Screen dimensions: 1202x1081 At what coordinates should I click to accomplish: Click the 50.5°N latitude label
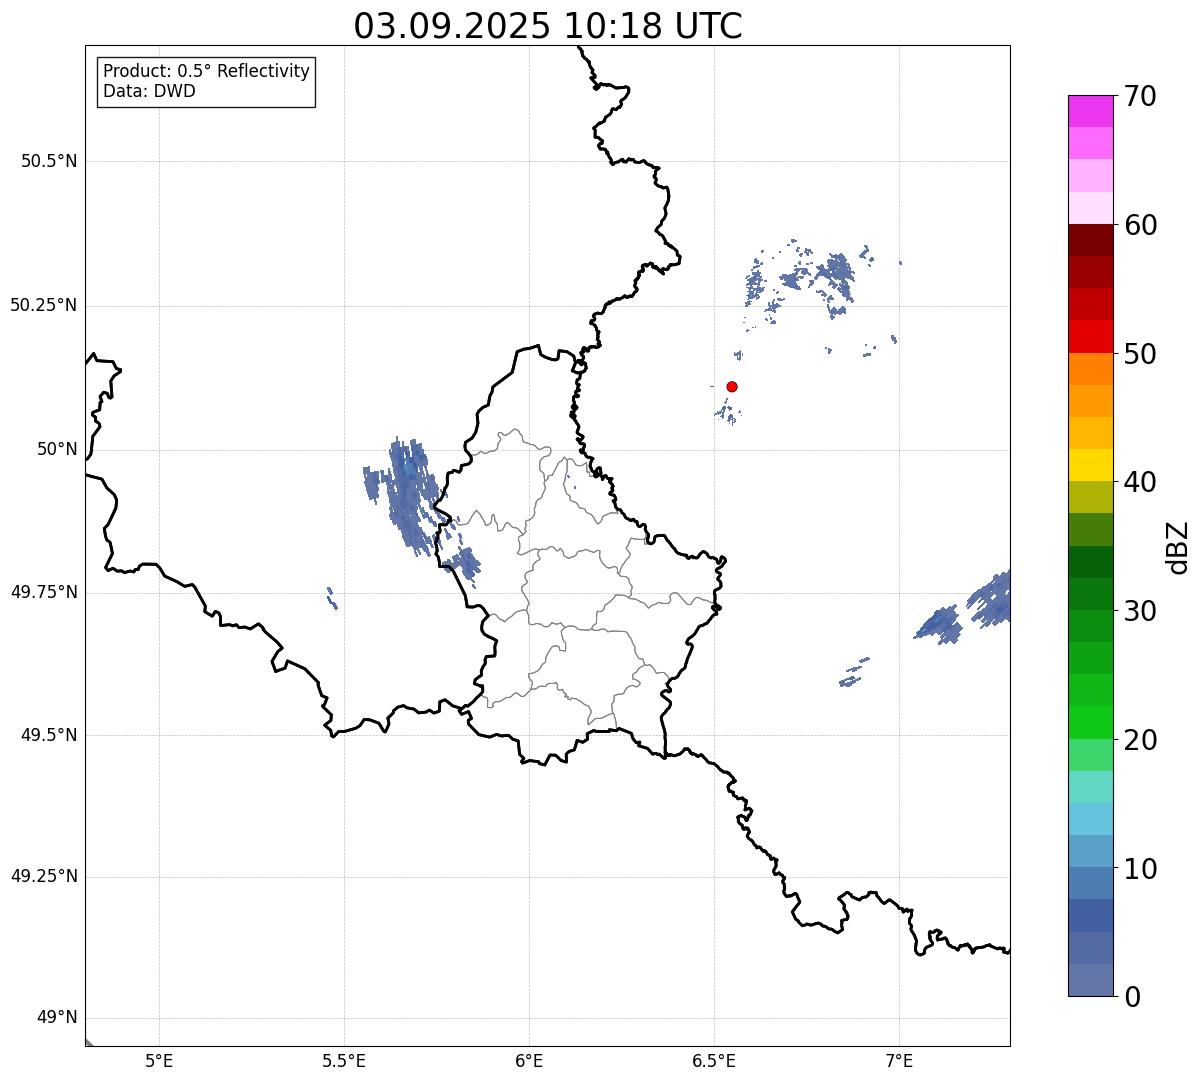click(49, 161)
